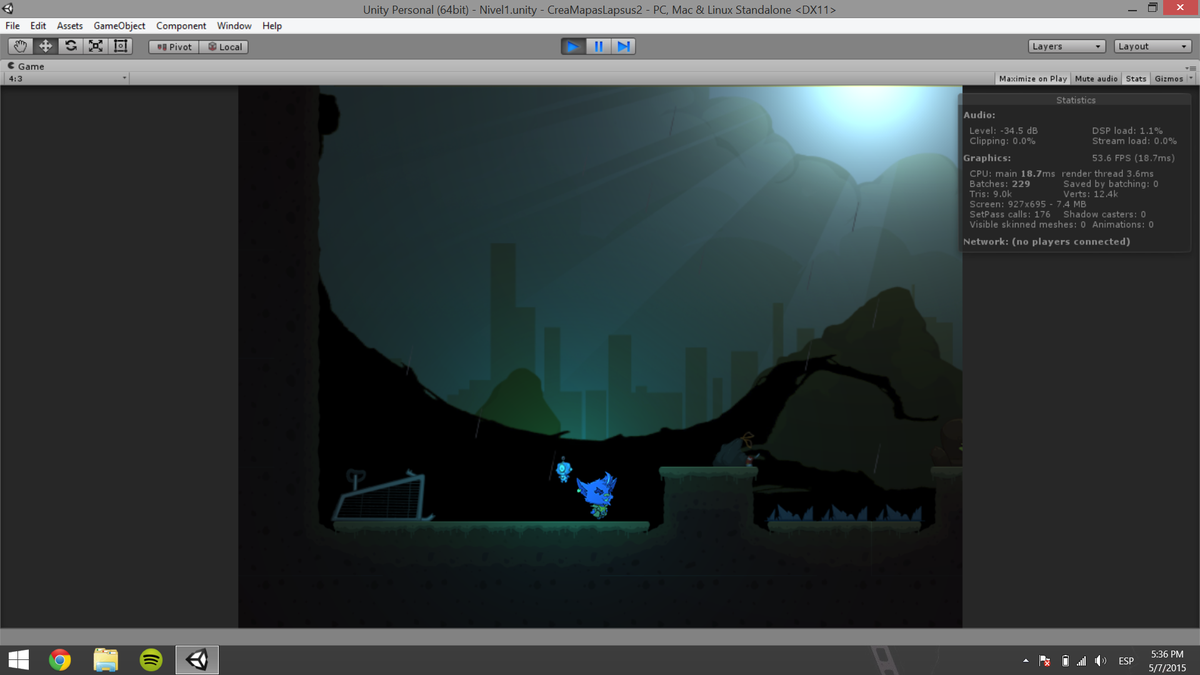Click the SetPass calls: 176 entry
Image resolution: width=1200 pixels, height=675 pixels.
[x=1010, y=214]
